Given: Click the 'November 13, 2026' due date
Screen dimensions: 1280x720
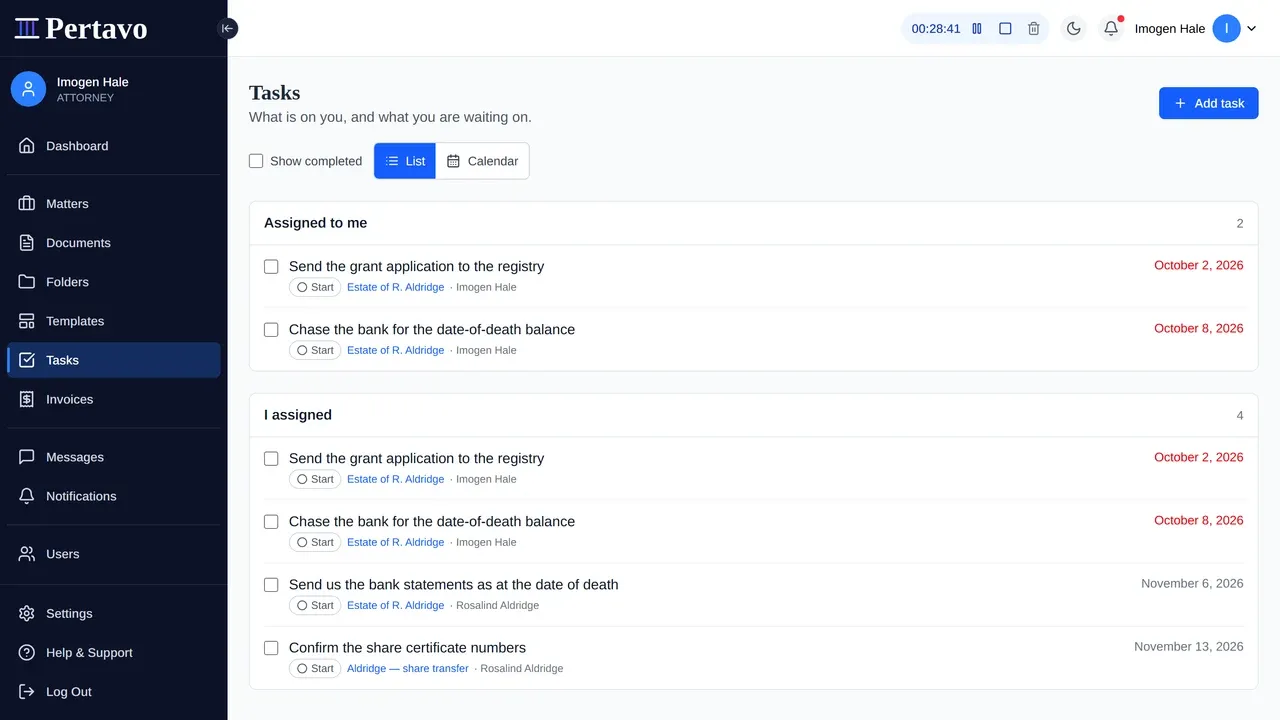Looking at the screenshot, I should 1189,647.
